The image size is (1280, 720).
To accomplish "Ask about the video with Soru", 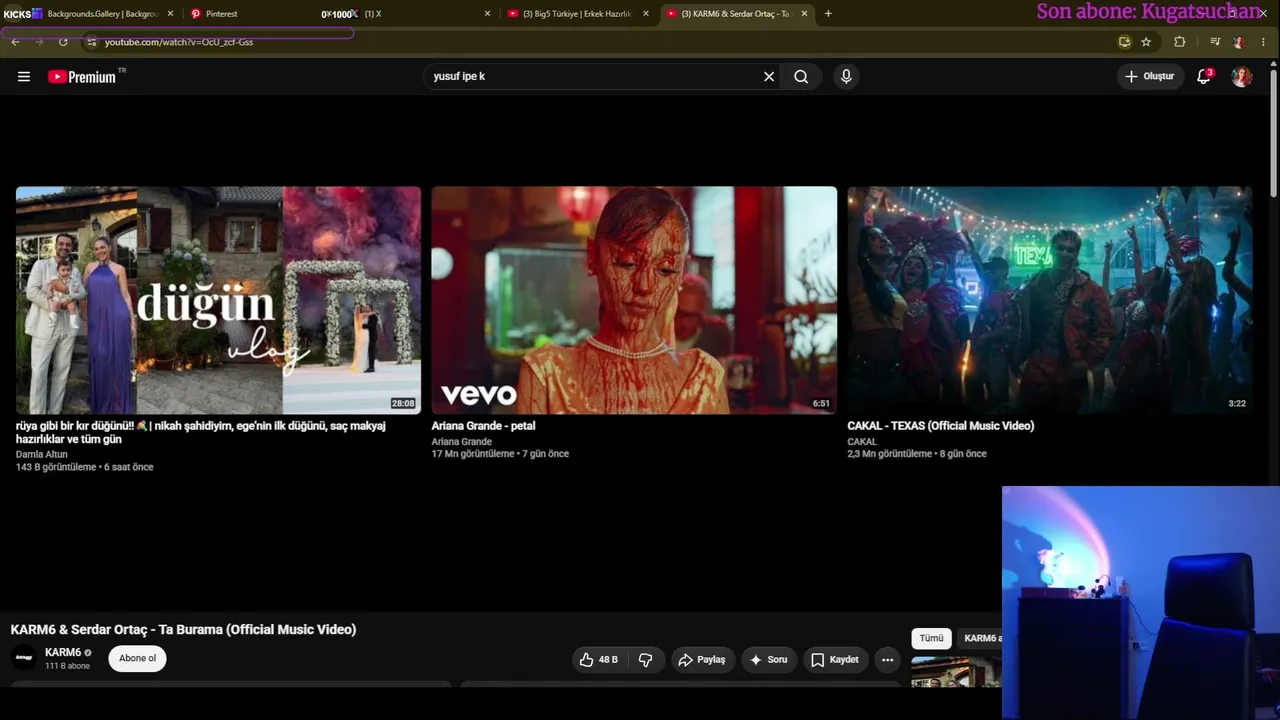I will 768,660.
